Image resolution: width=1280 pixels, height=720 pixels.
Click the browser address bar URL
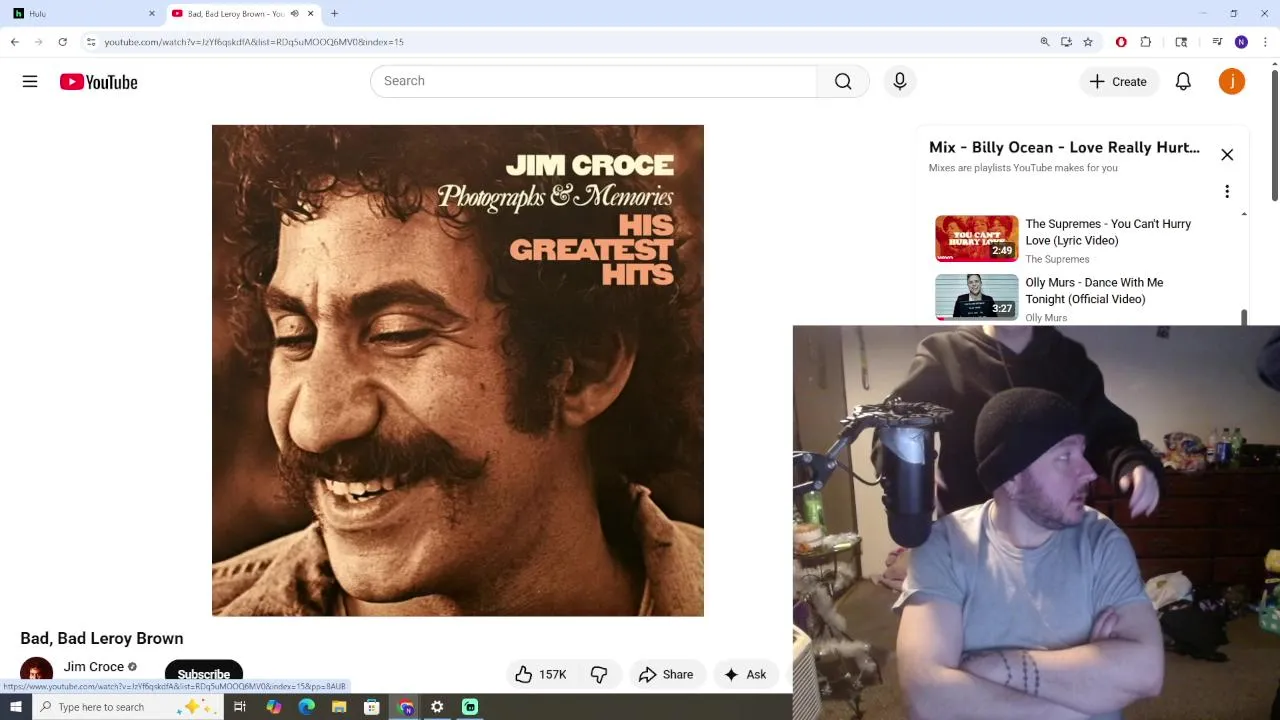(x=254, y=42)
